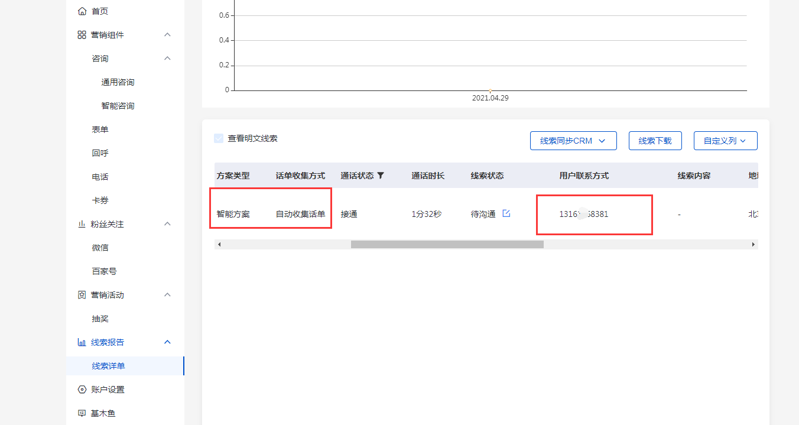Click the table's horizontal scrollbar thumb

point(452,244)
